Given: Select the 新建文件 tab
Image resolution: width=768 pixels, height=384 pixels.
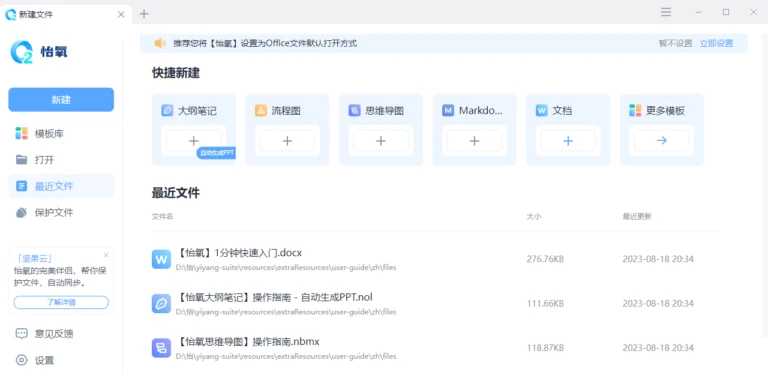Looking at the screenshot, I should tap(65, 14).
